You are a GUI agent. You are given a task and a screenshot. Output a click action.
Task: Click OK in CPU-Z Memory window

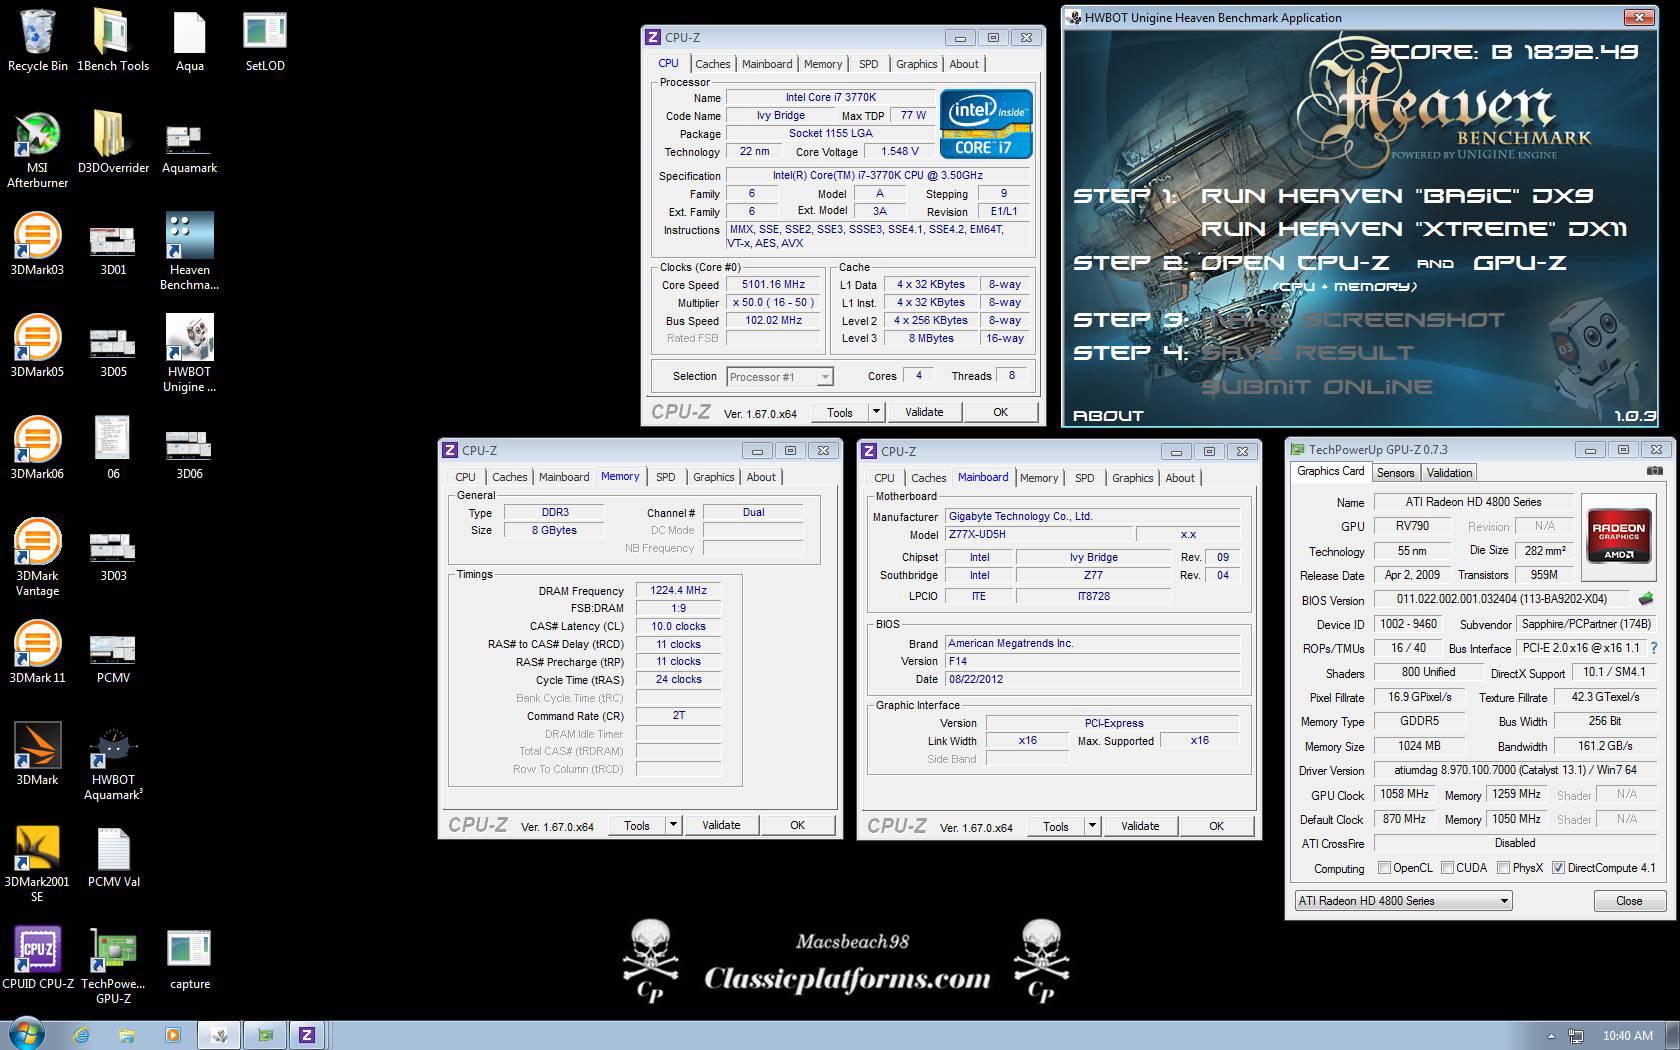pos(797,825)
